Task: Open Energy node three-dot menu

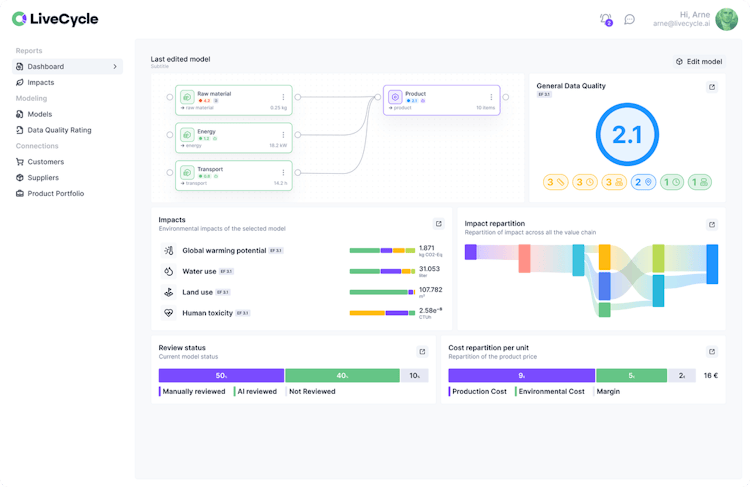Action: 283,135
